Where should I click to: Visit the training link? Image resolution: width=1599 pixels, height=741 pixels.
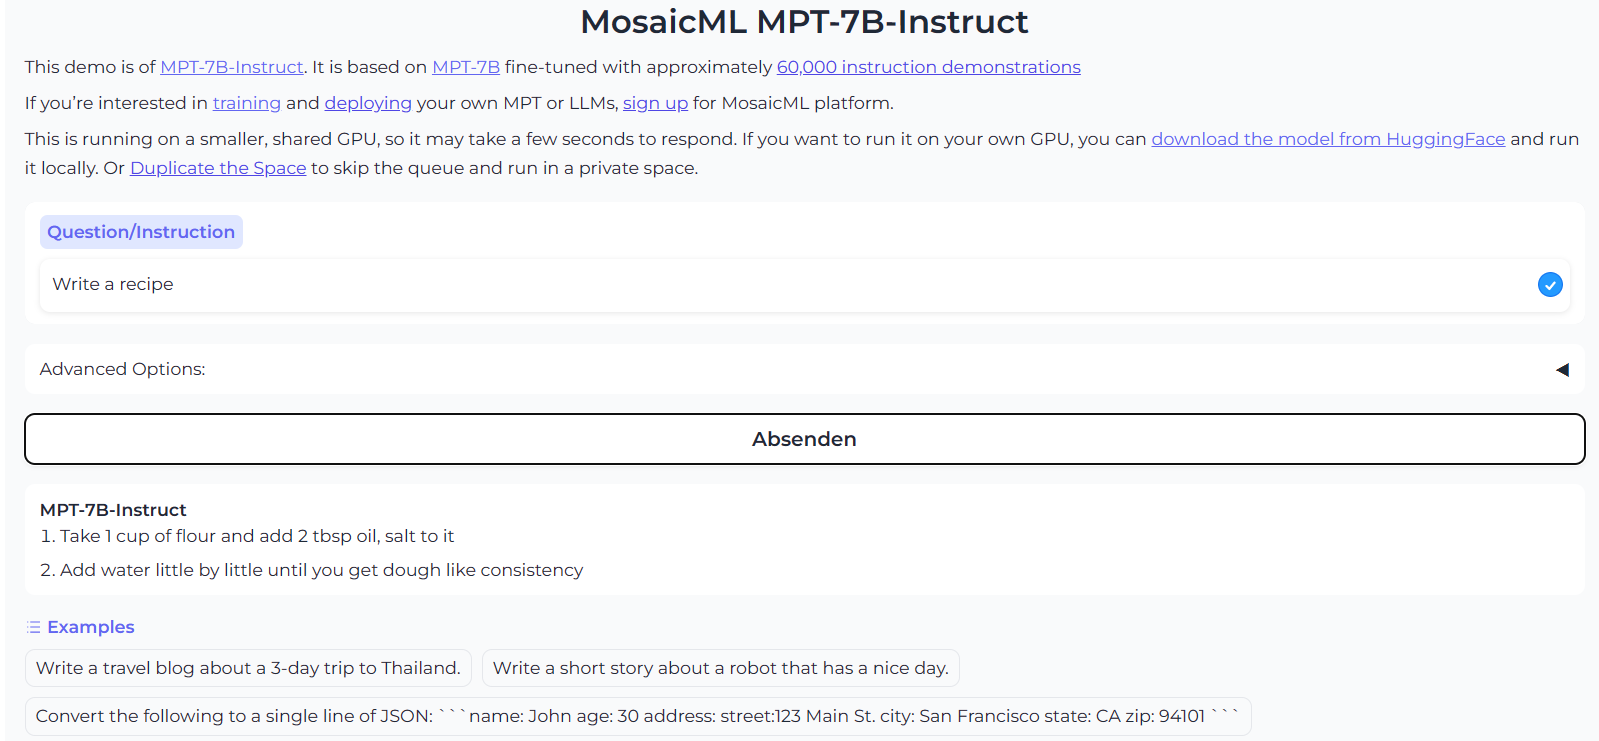tap(247, 103)
